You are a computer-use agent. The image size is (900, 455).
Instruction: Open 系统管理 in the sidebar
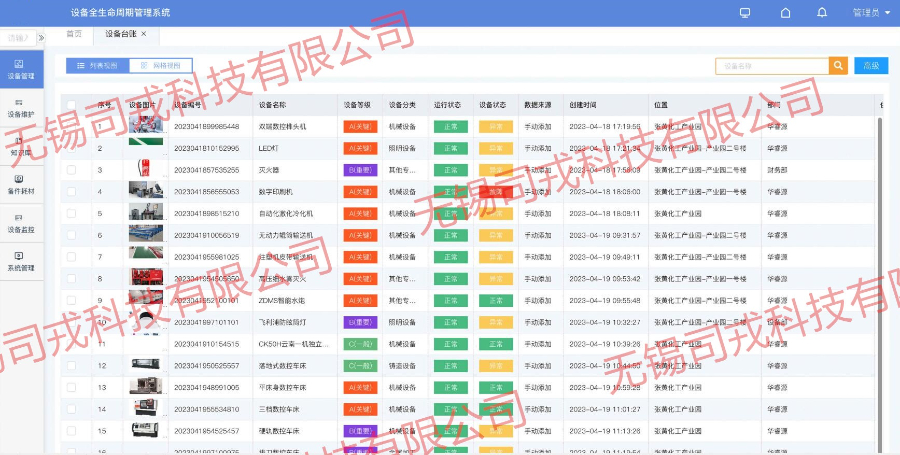[x=20, y=261]
